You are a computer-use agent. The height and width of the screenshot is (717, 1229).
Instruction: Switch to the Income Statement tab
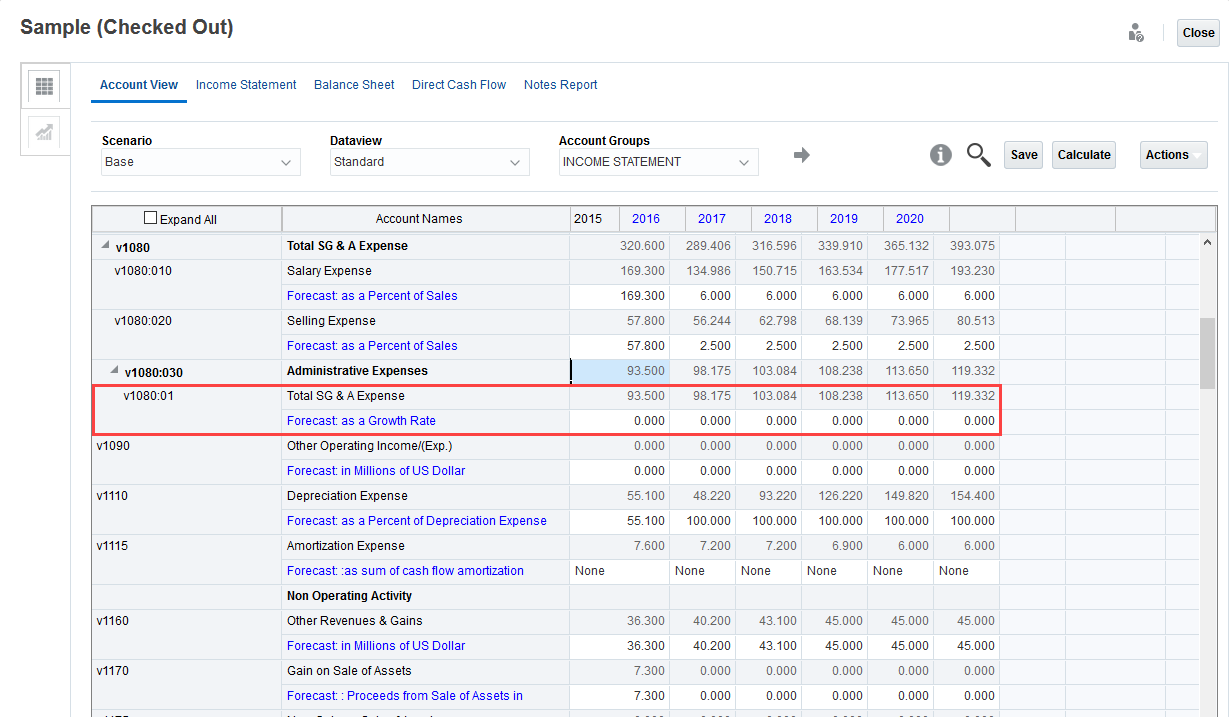(246, 85)
